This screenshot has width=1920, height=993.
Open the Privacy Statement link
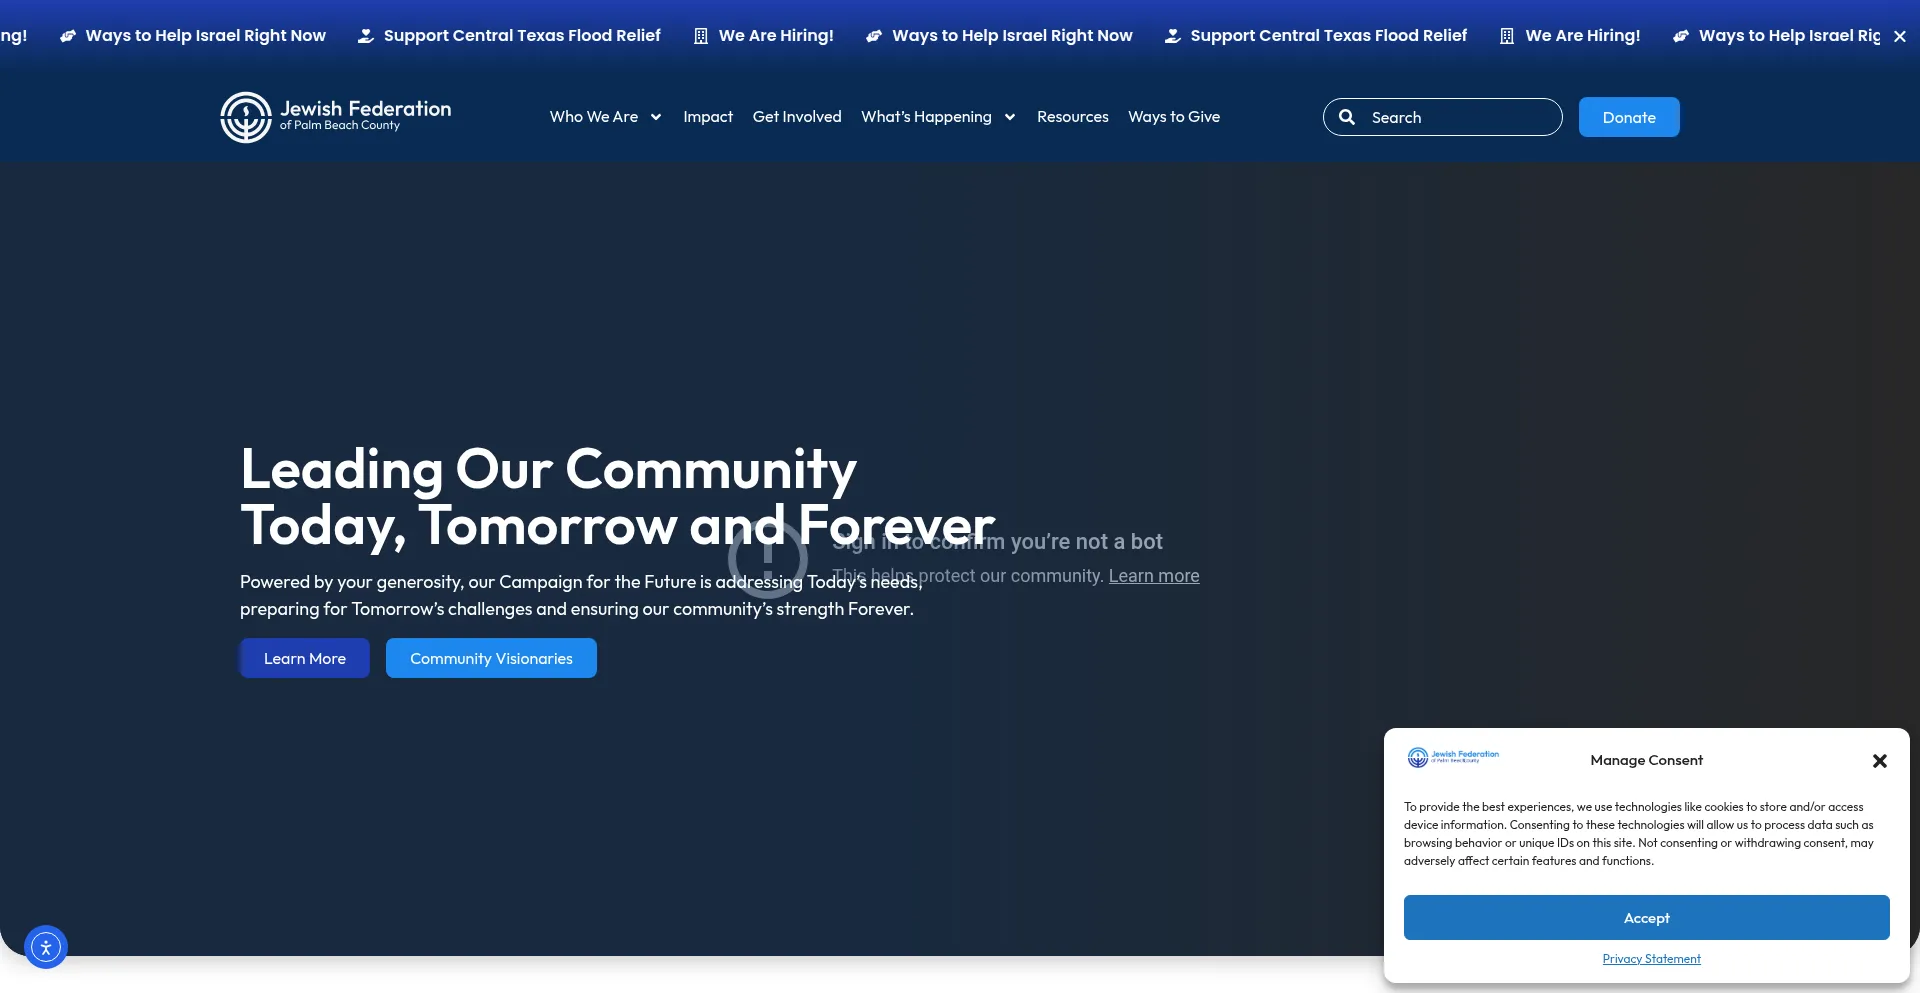1651,959
